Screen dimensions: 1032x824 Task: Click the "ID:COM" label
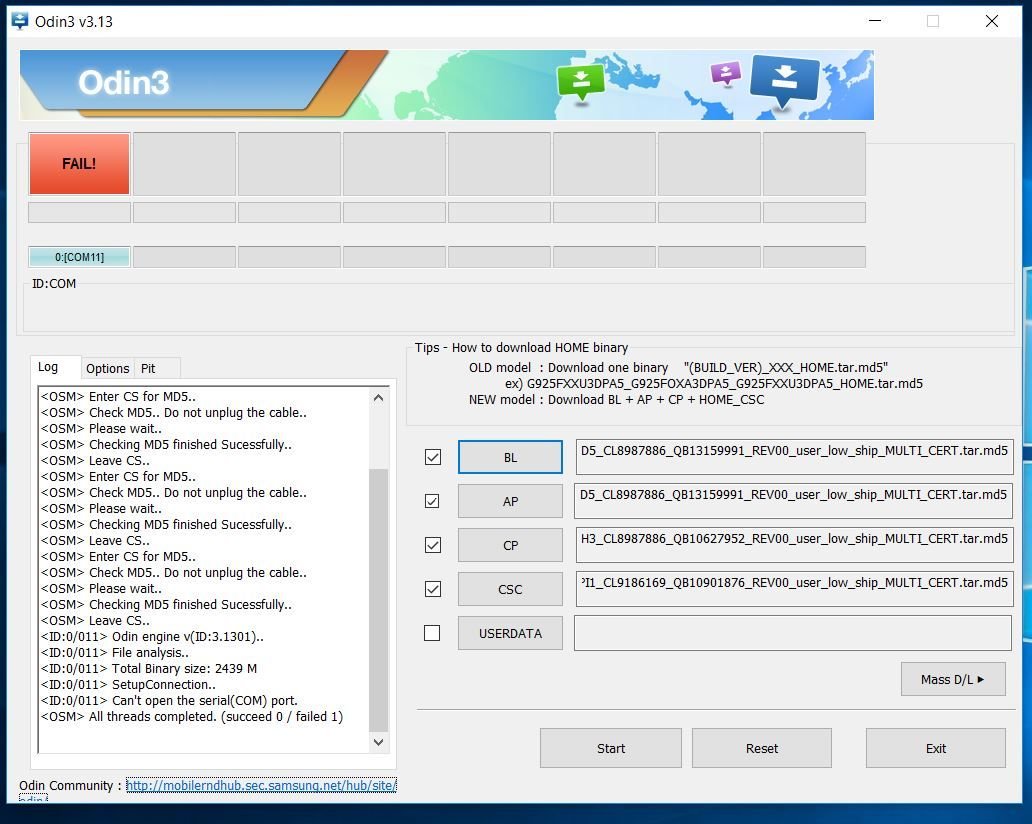tap(54, 284)
